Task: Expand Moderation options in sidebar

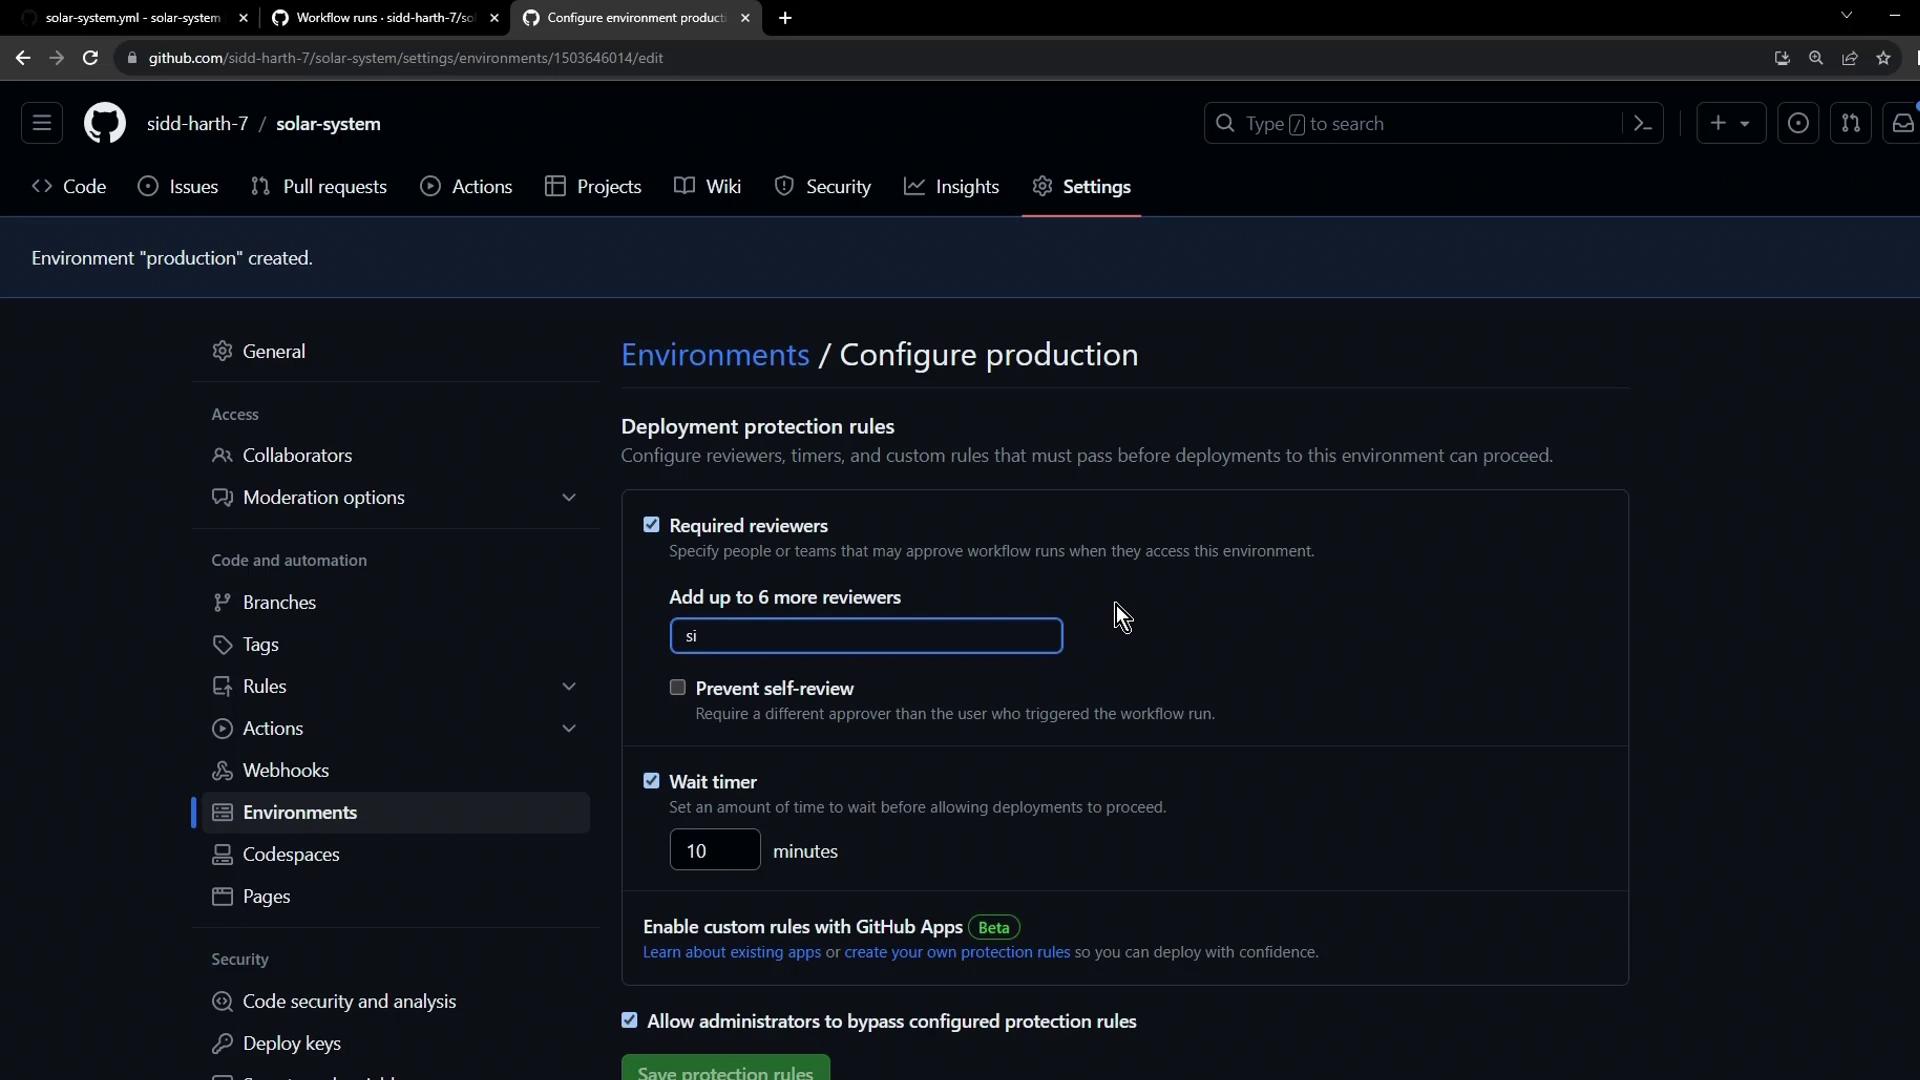Action: point(568,498)
